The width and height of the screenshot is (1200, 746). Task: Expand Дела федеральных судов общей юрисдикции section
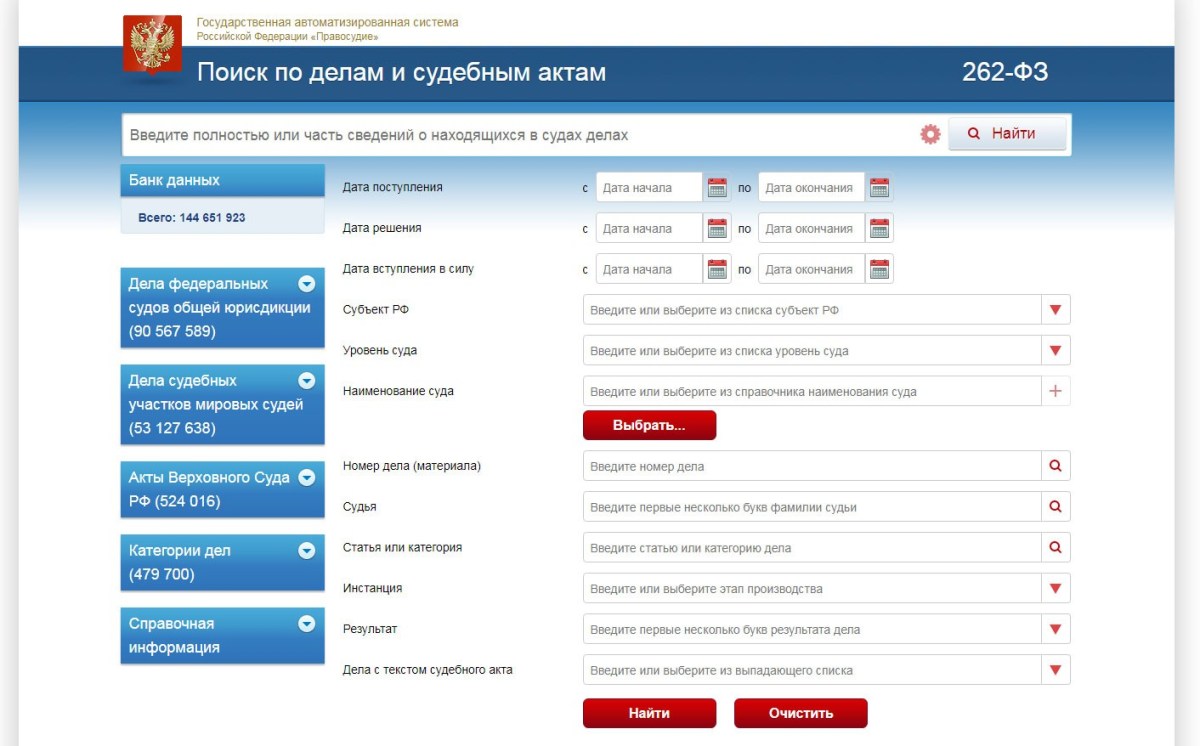point(307,283)
